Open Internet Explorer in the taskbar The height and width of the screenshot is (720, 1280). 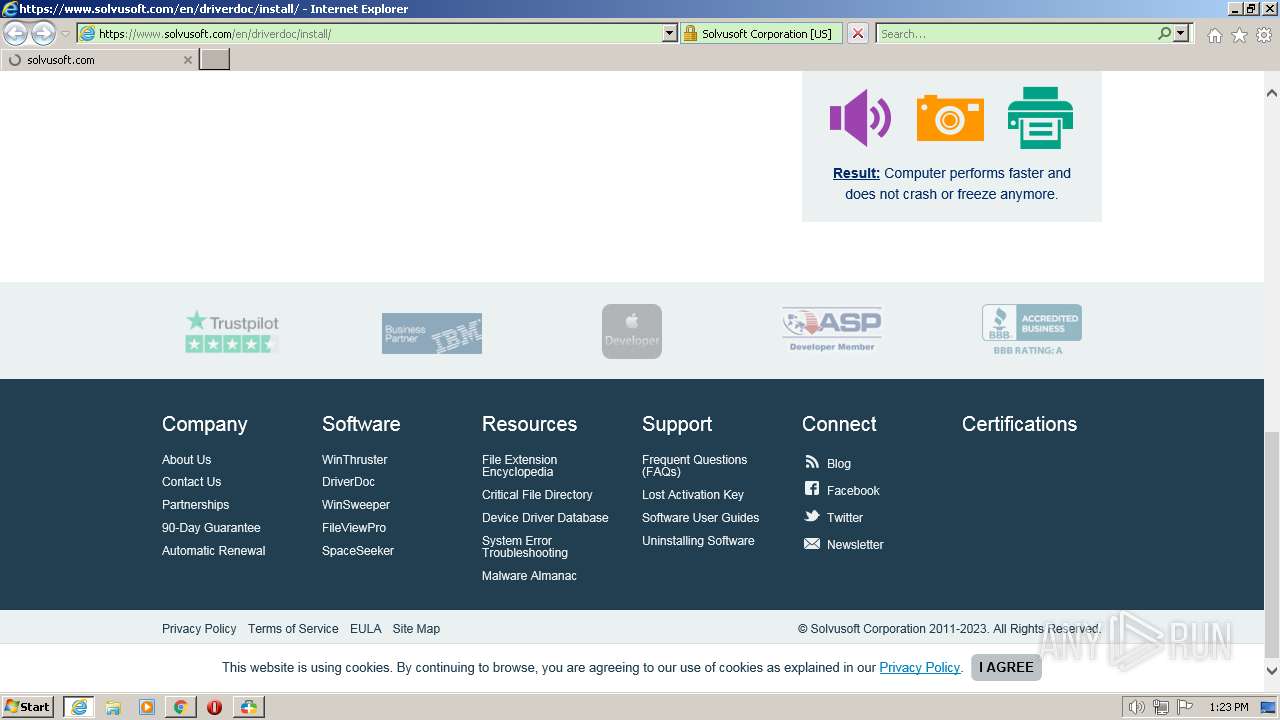point(79,707)
